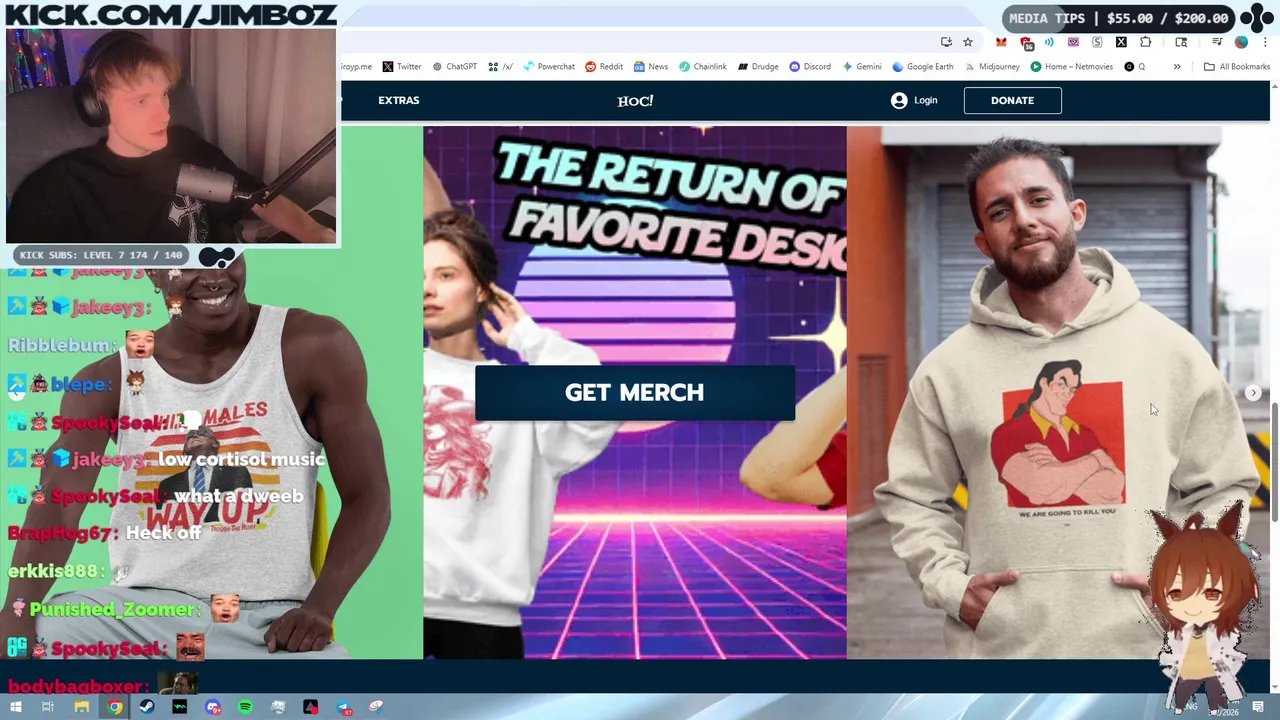The image size is (1280, 720).
Task: Open the Q bookmark
Action: pyautogui.click(x=1135, y=67)
